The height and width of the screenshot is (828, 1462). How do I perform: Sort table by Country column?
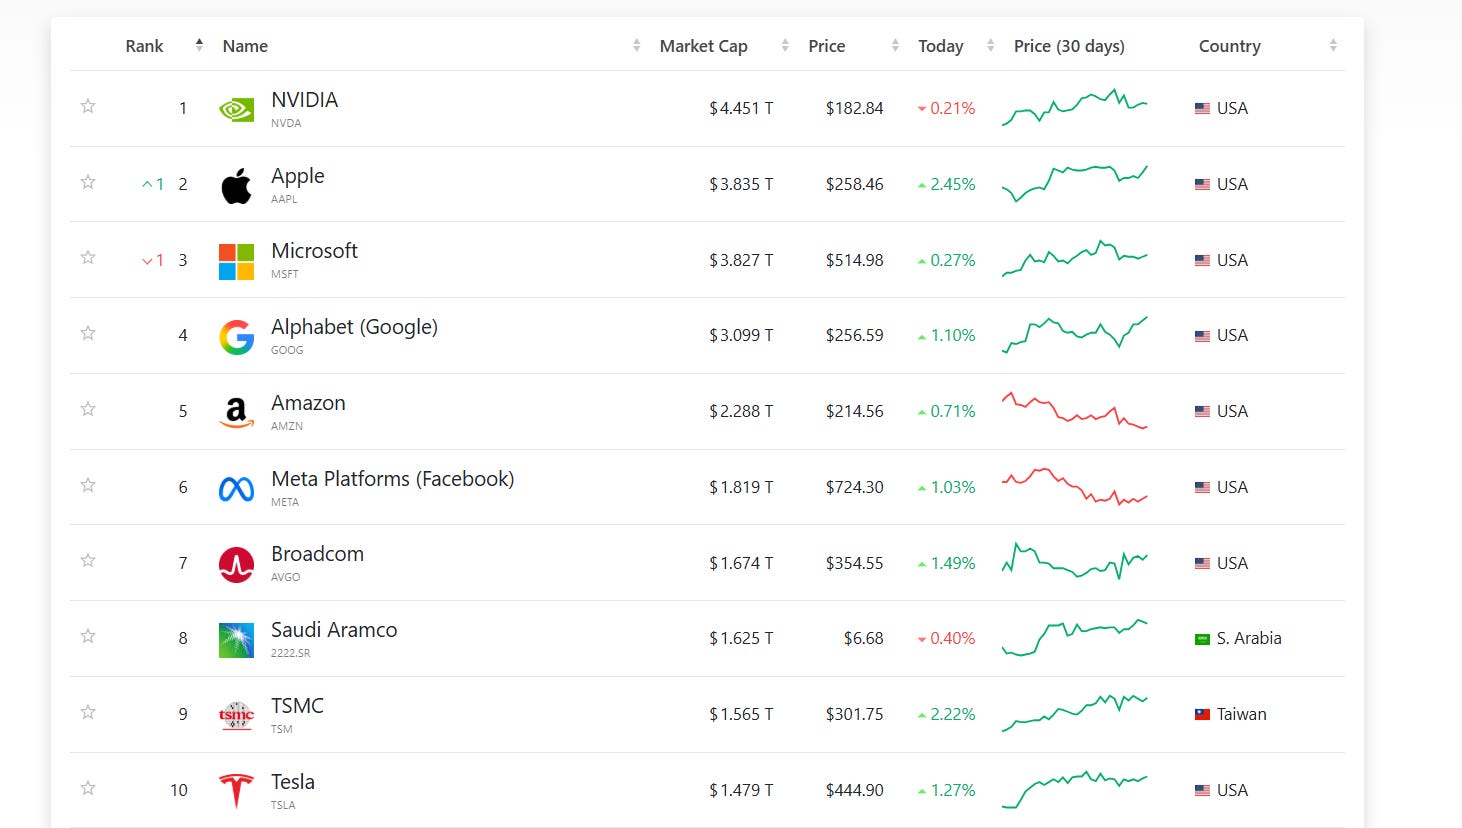pos(1229,46)
